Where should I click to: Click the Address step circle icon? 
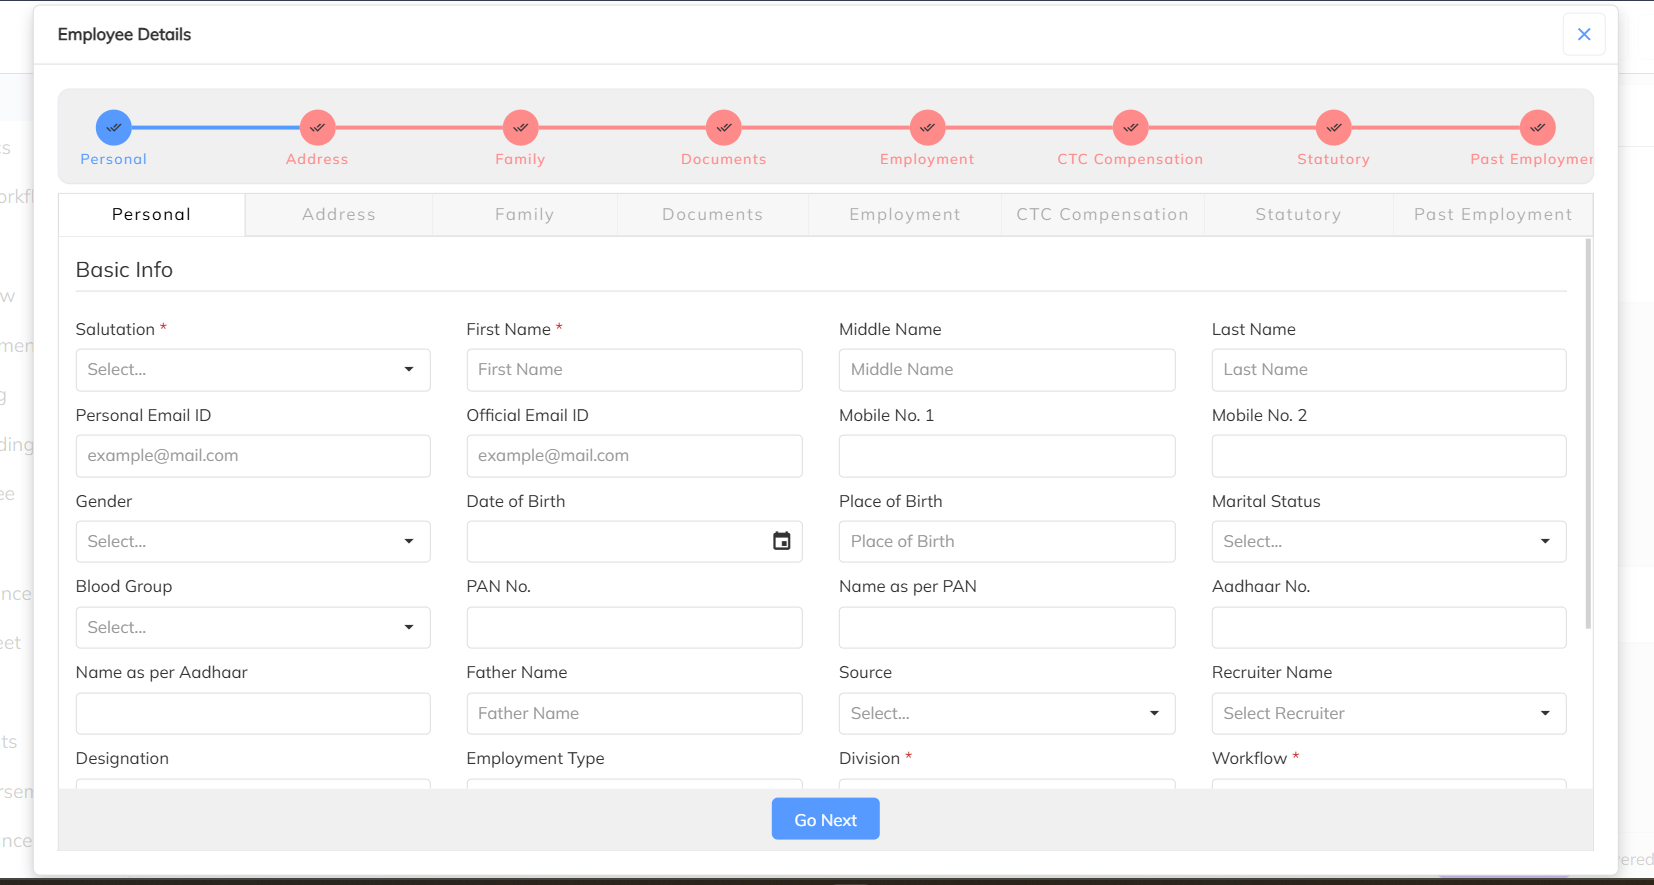tap(317, 128)
